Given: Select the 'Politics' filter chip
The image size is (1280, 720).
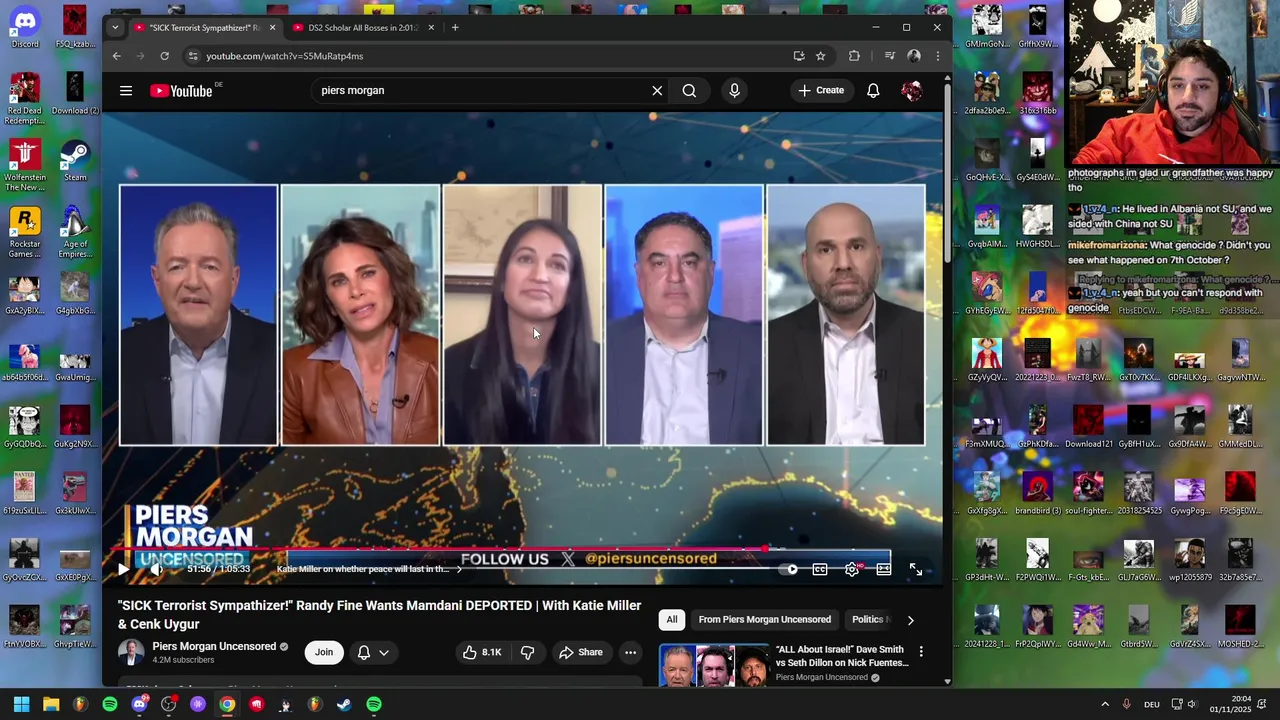Looking at the screenshot, I should tap(868, 620).
